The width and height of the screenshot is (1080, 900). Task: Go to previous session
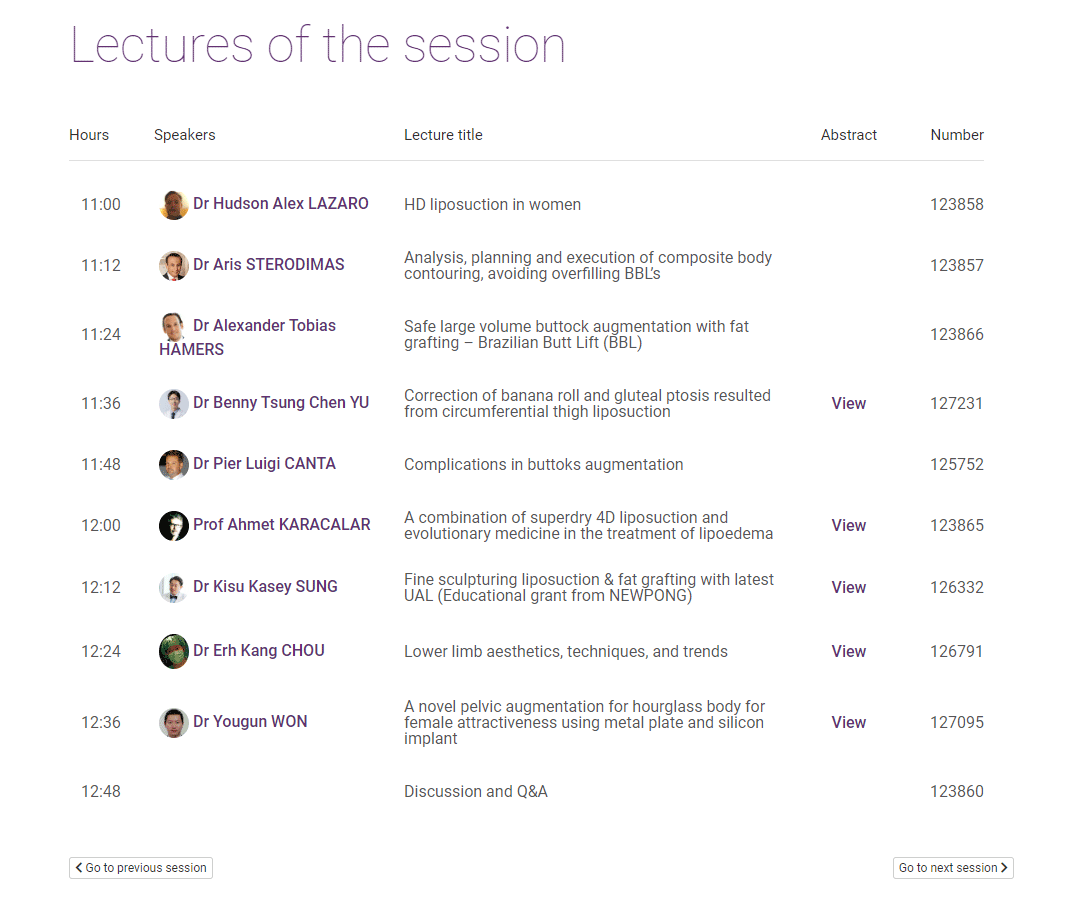click(141, 868)
